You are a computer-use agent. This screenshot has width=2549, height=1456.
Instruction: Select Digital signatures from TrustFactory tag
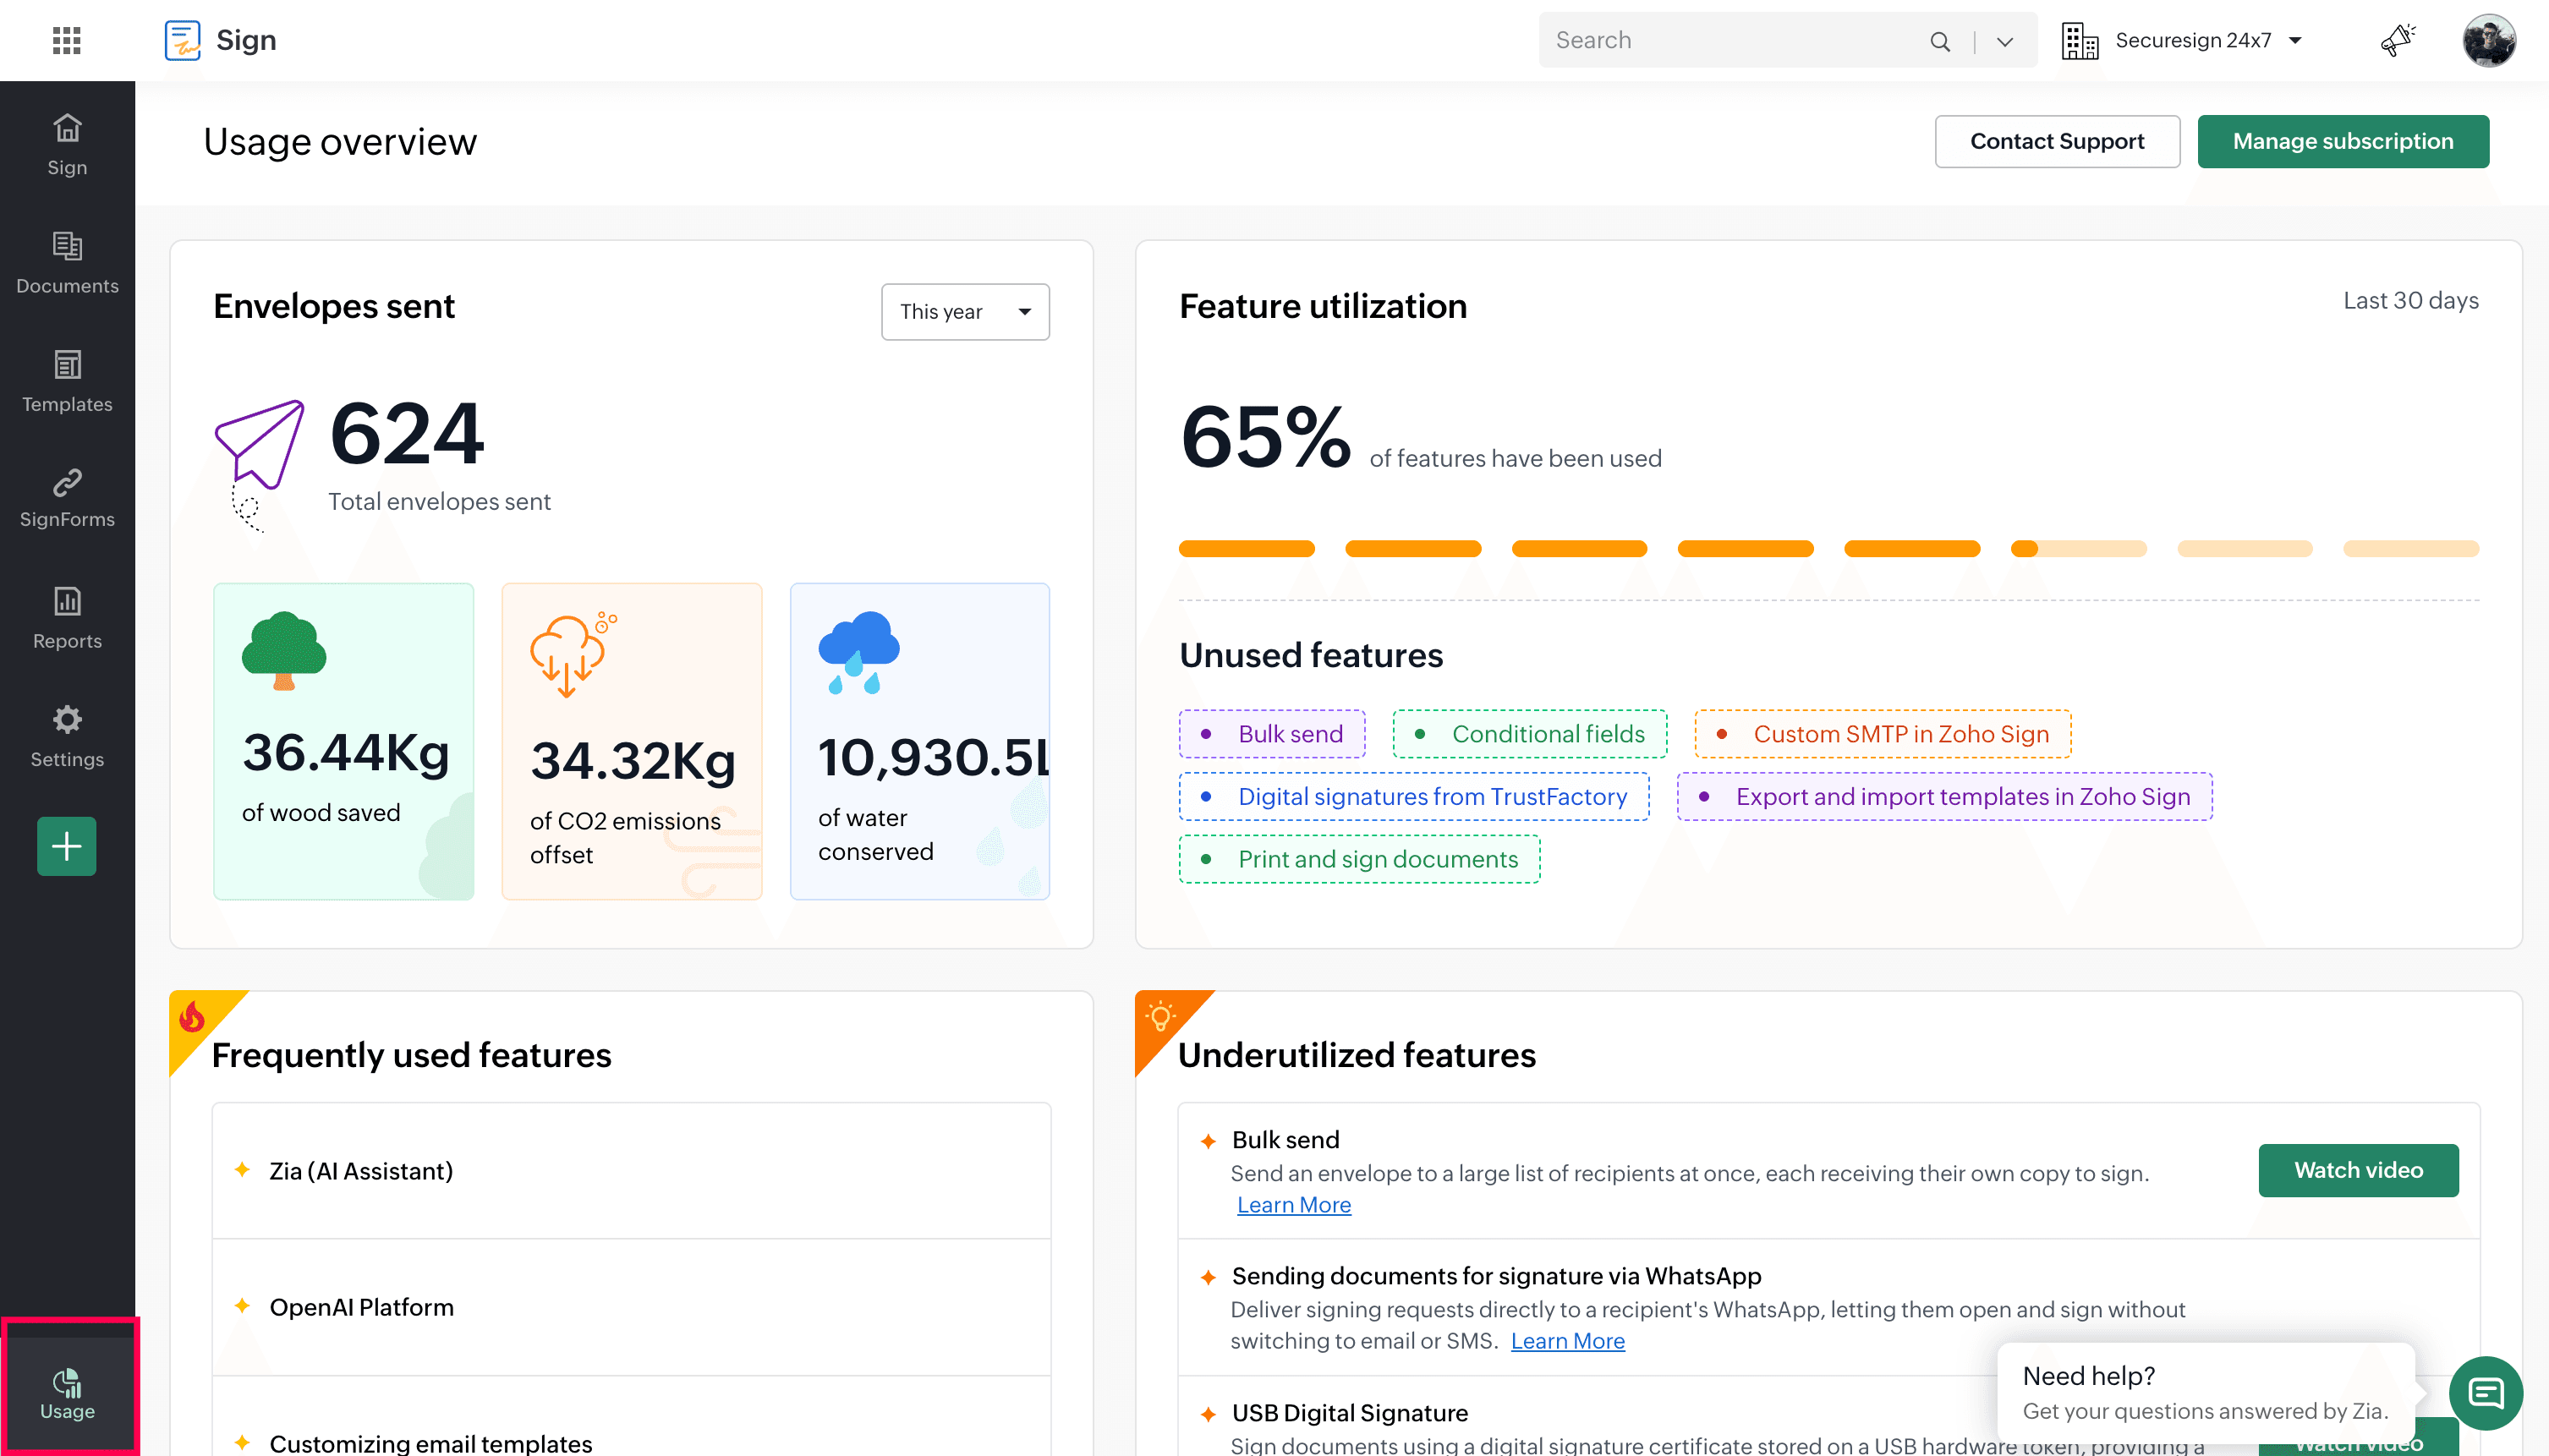1414,797
